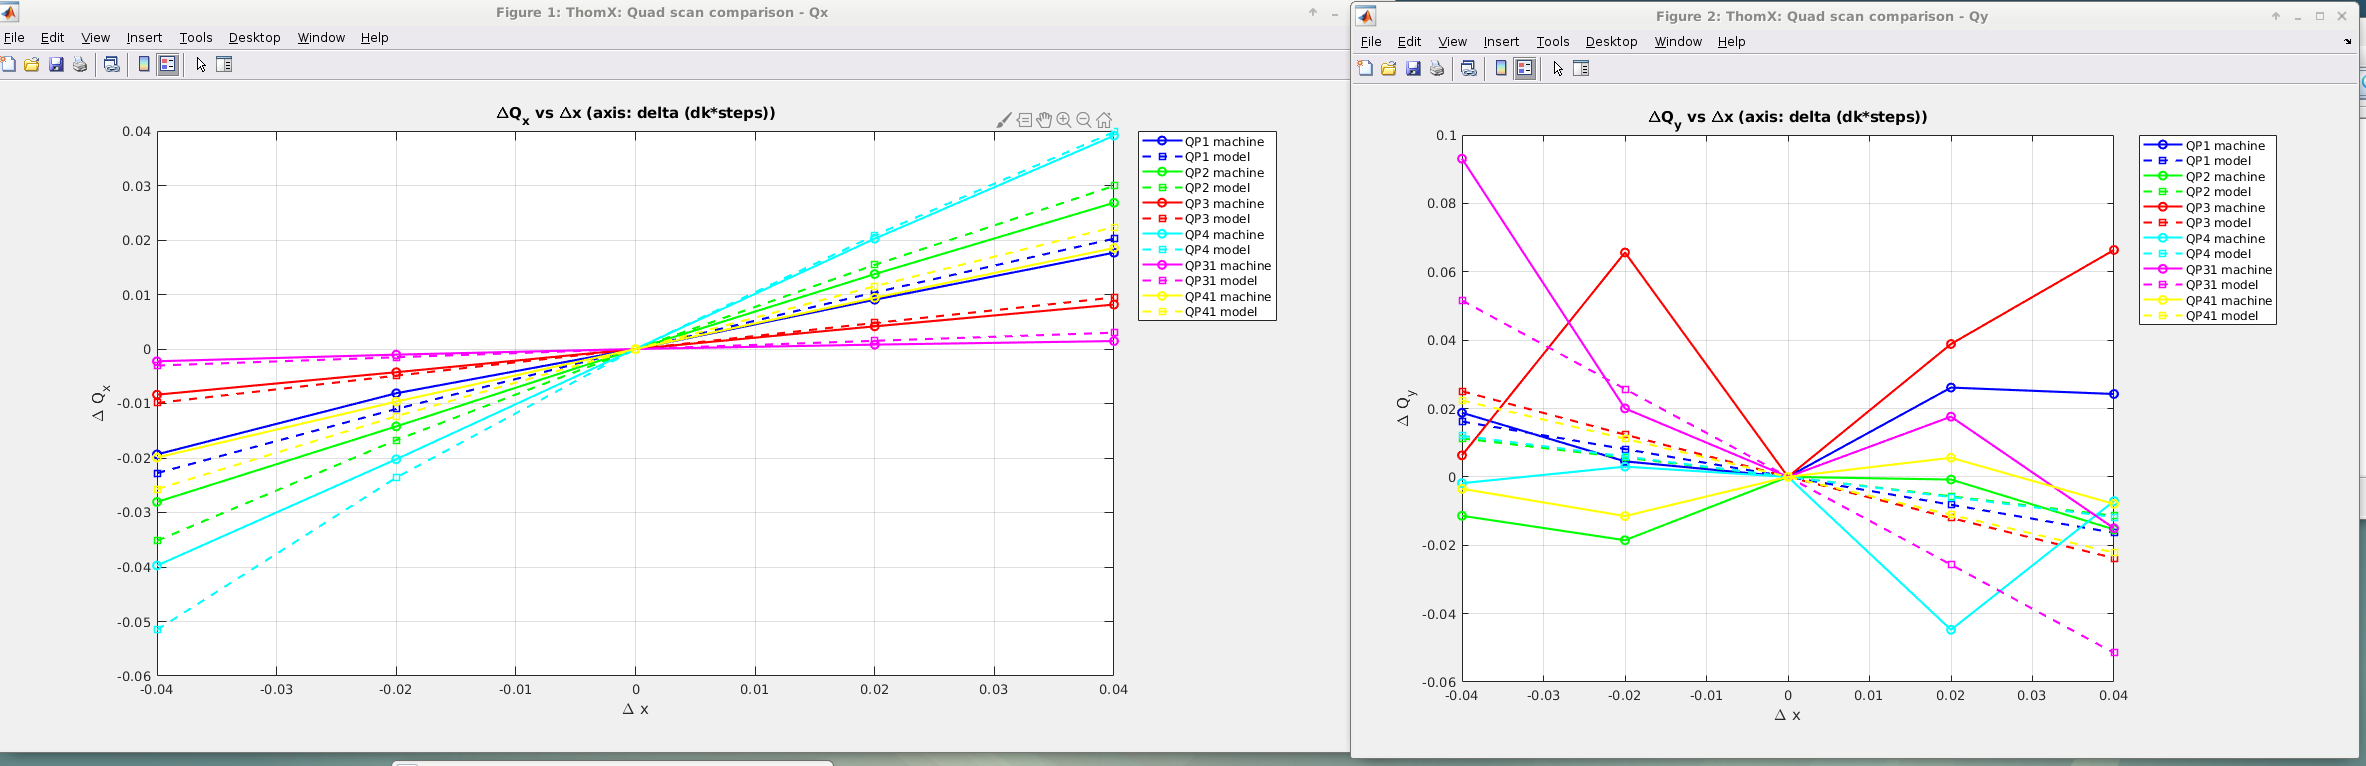The image size is (2366, 766).
Task: Click the data tips icon above Qx plot
Action: (1025, 120)
